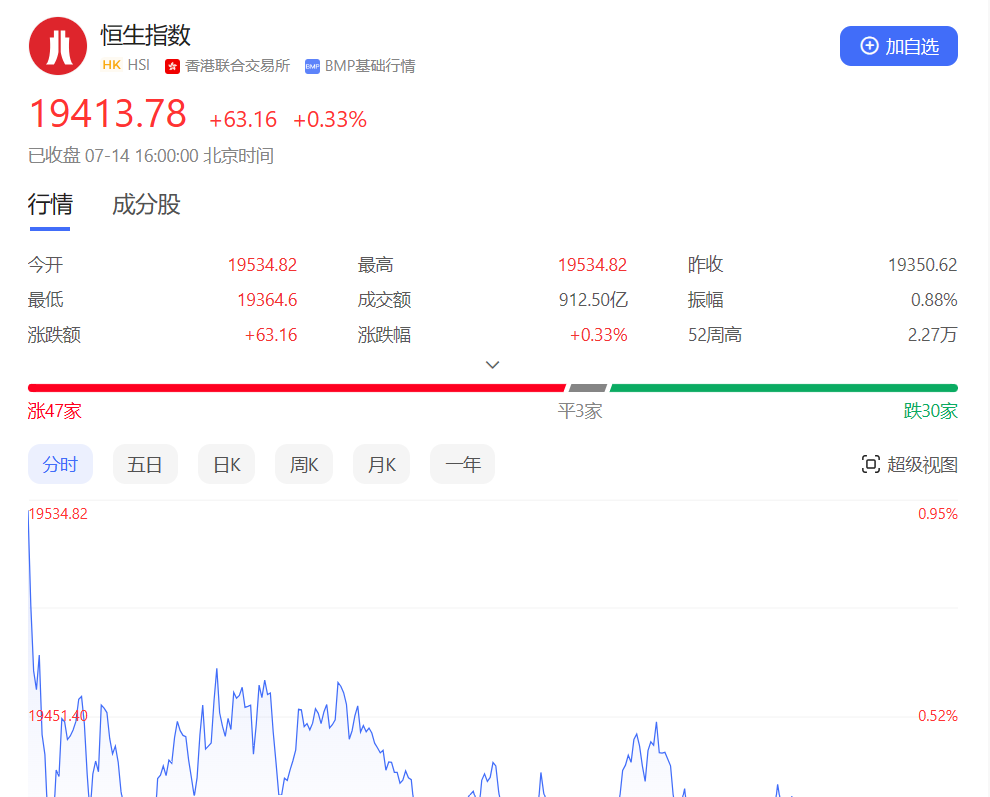Click the HK market badge icon
Viewport: 990px width, 797px height.
click(x=111, y=65)
